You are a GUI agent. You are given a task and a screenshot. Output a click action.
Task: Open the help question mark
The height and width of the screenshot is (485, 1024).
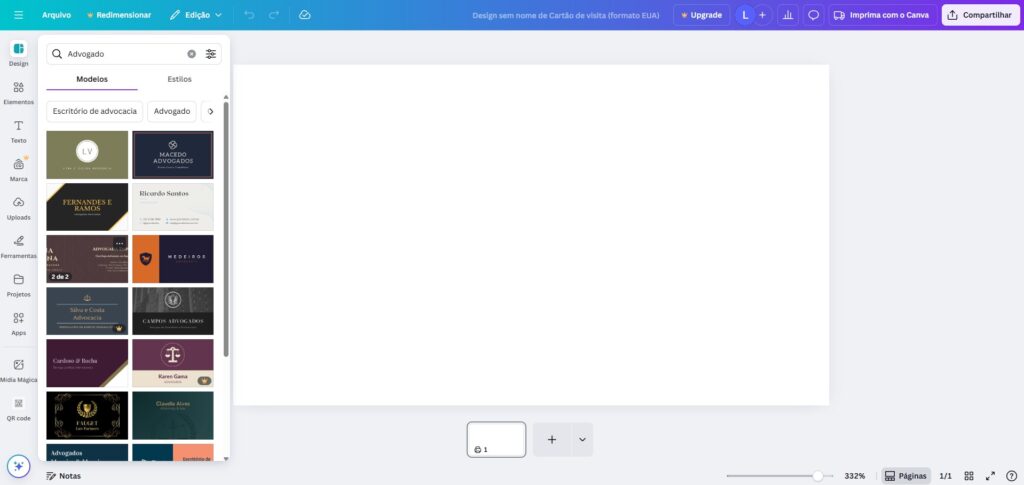[1012, 476]
